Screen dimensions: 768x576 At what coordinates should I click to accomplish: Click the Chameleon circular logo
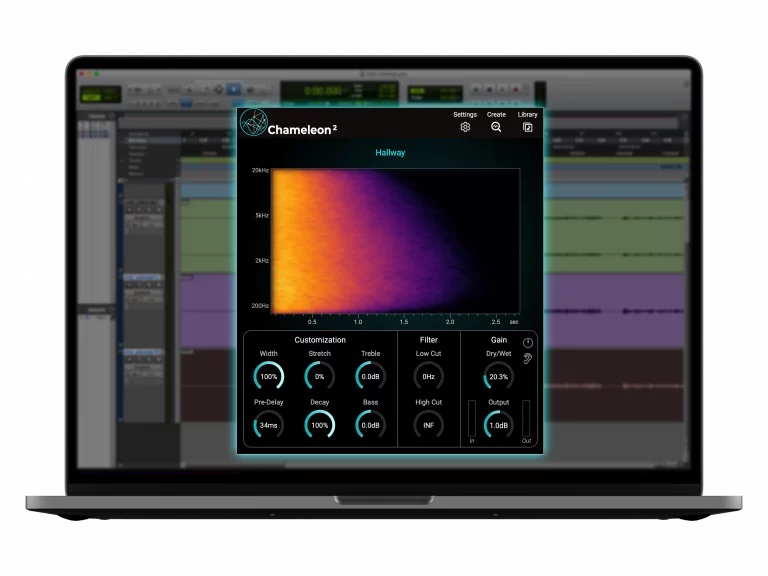(254, 122)
